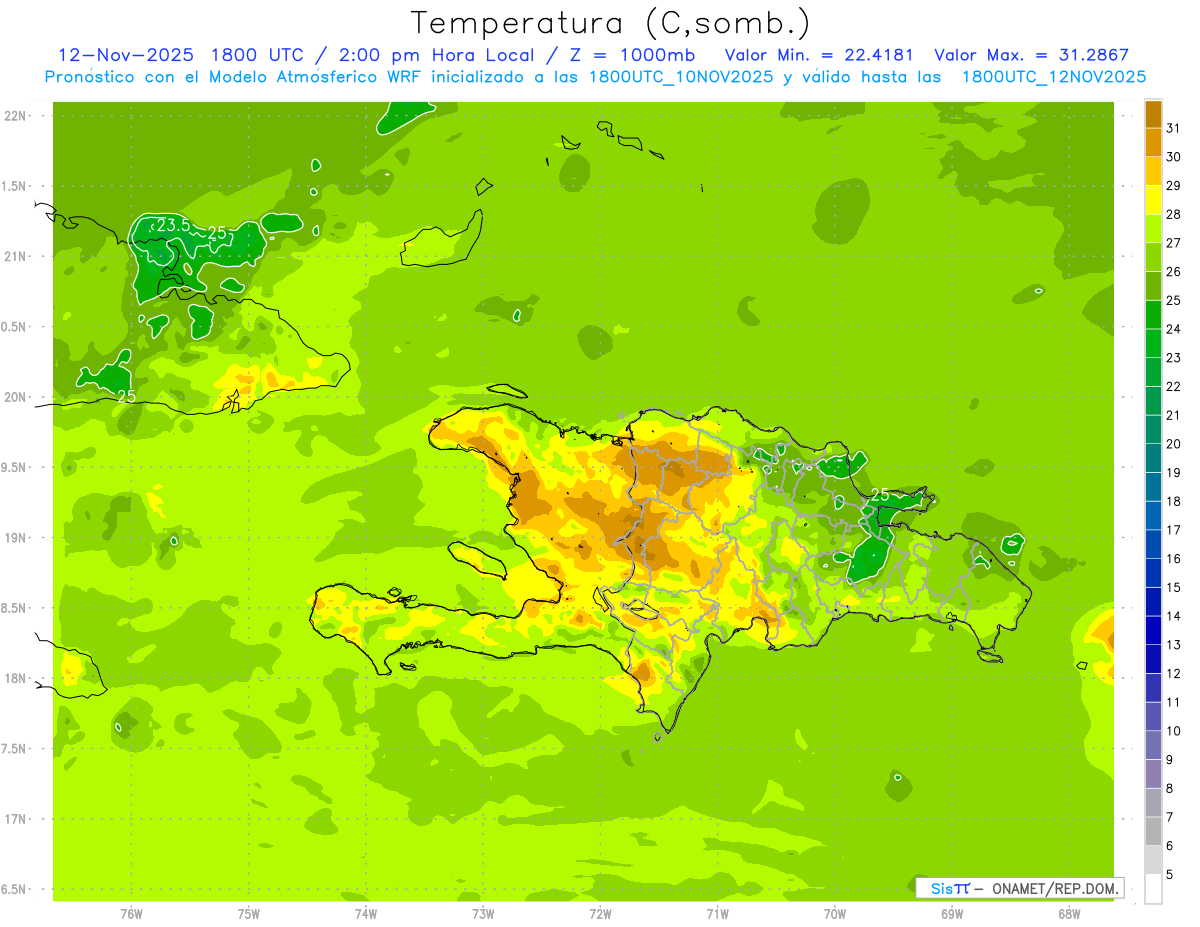The image size is (1200, 927).
Task: Click the 25 contour label in eastern Dominican Republic
Action: tap(880, 495)
